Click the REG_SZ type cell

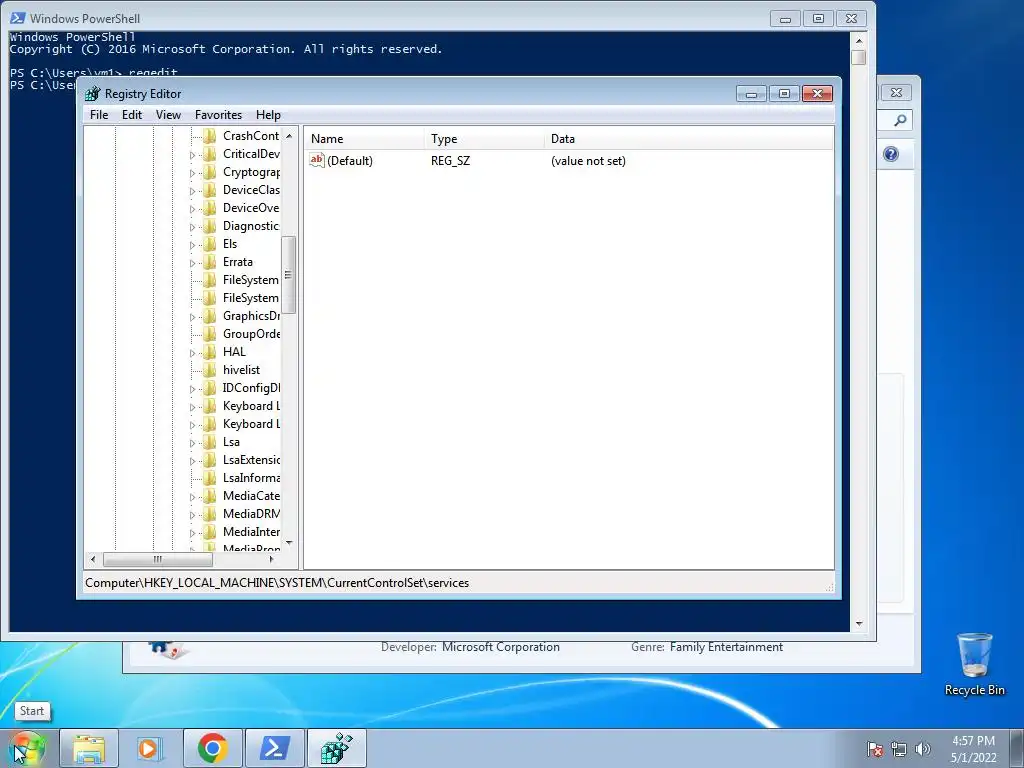450,161
